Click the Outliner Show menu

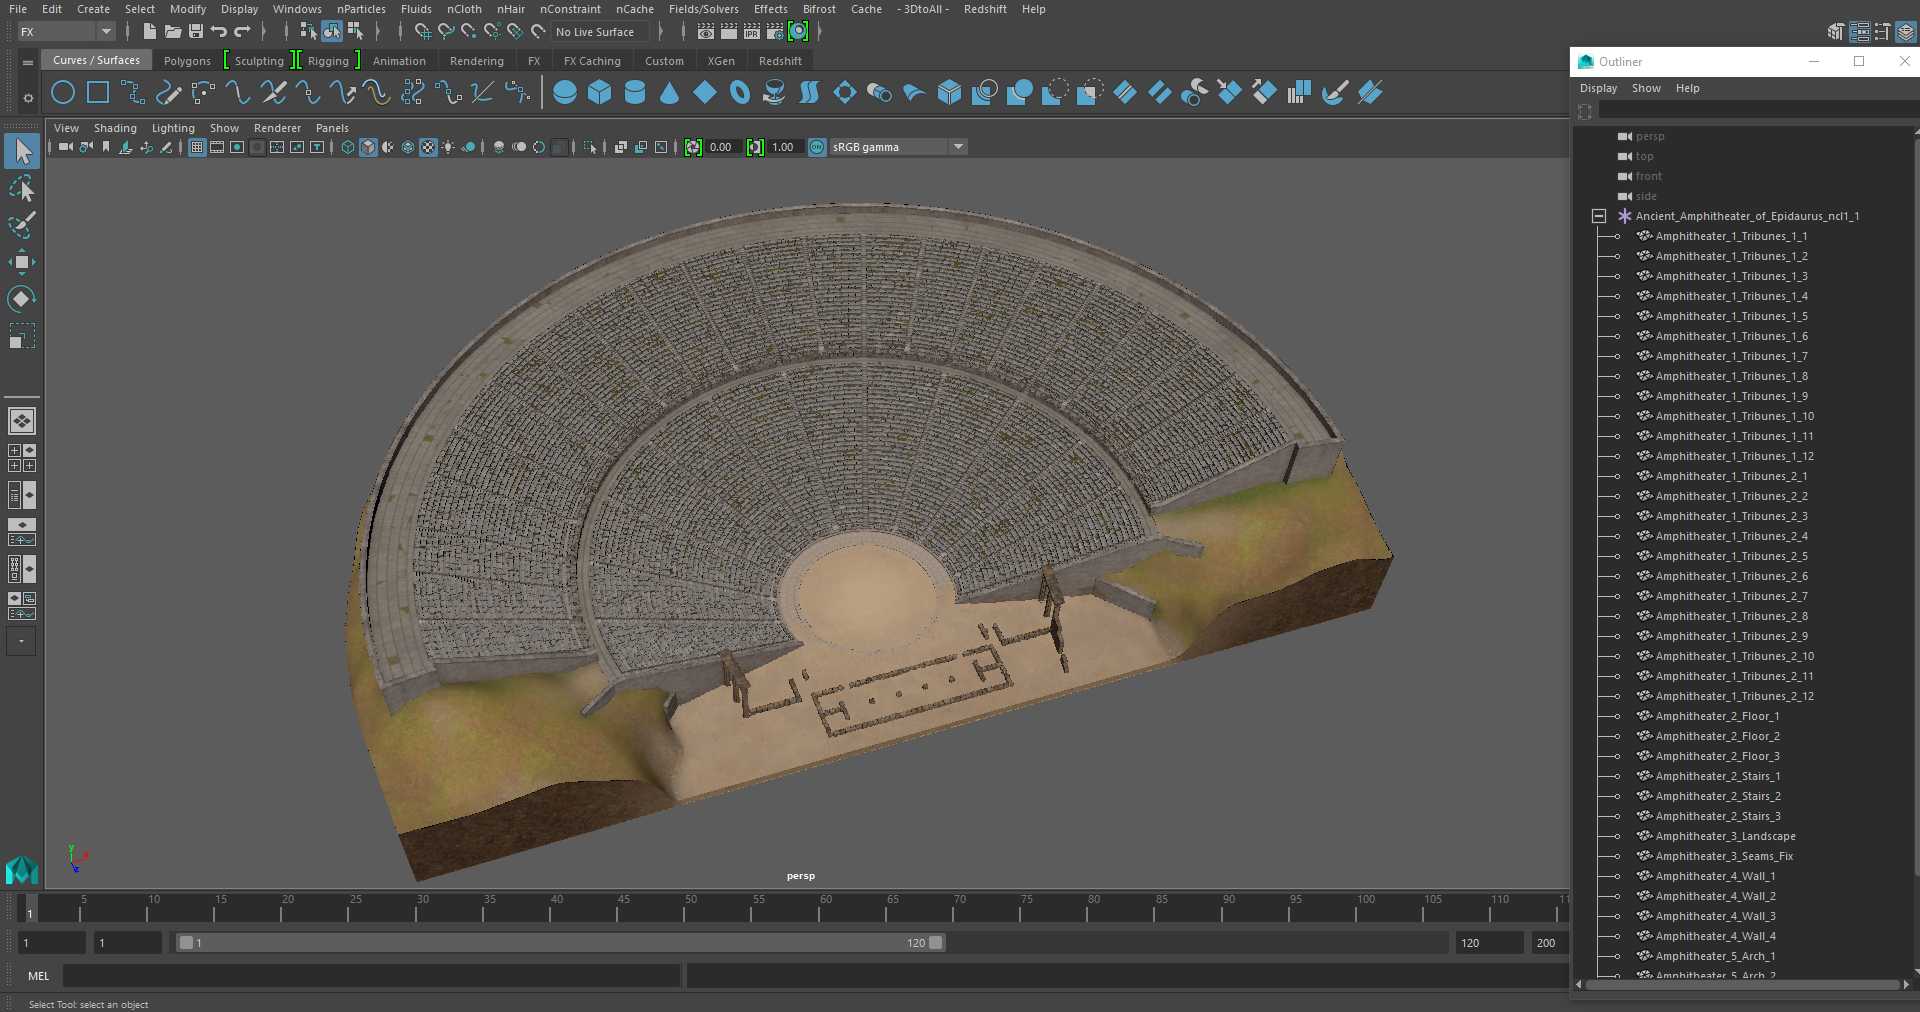click(1646, 88)
